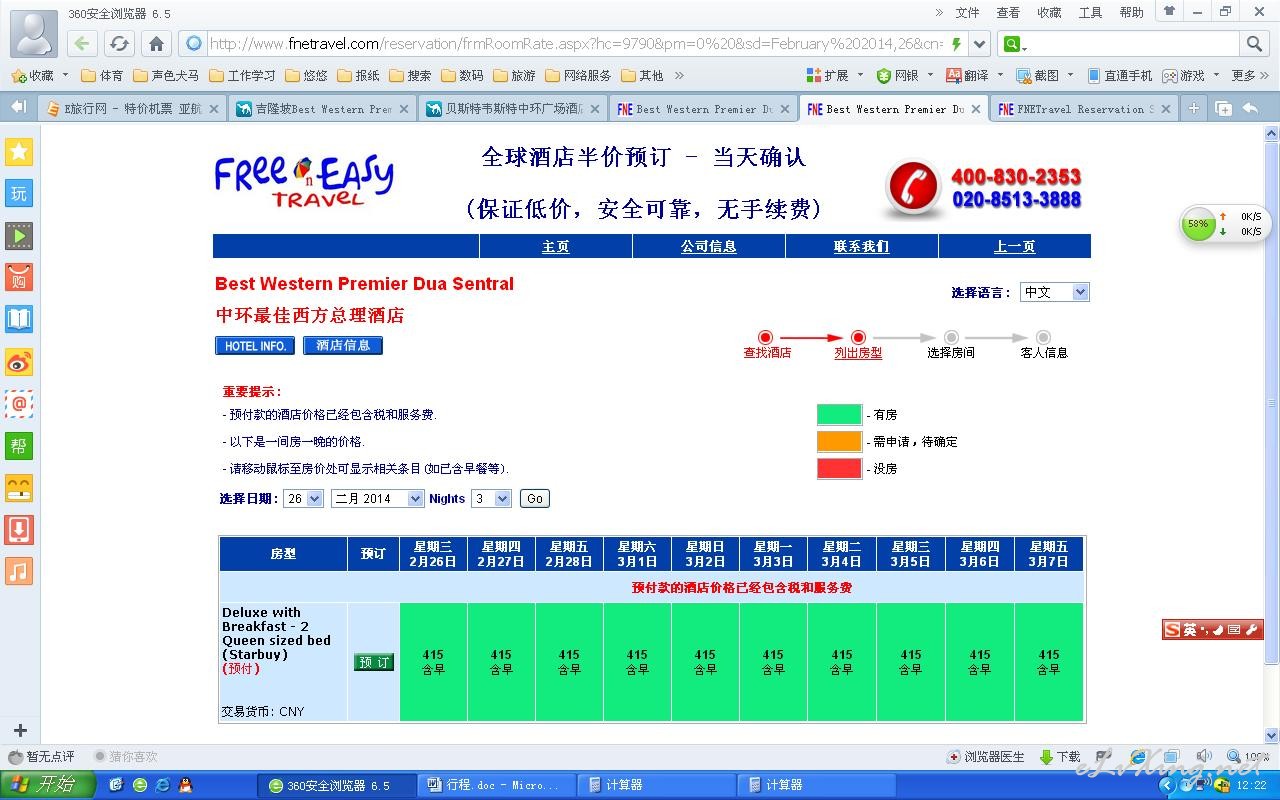This screenshot has height=800, width=1280.
Task: Switch to E旅行网 特价机票 tab
Action: tap(132, 109)
